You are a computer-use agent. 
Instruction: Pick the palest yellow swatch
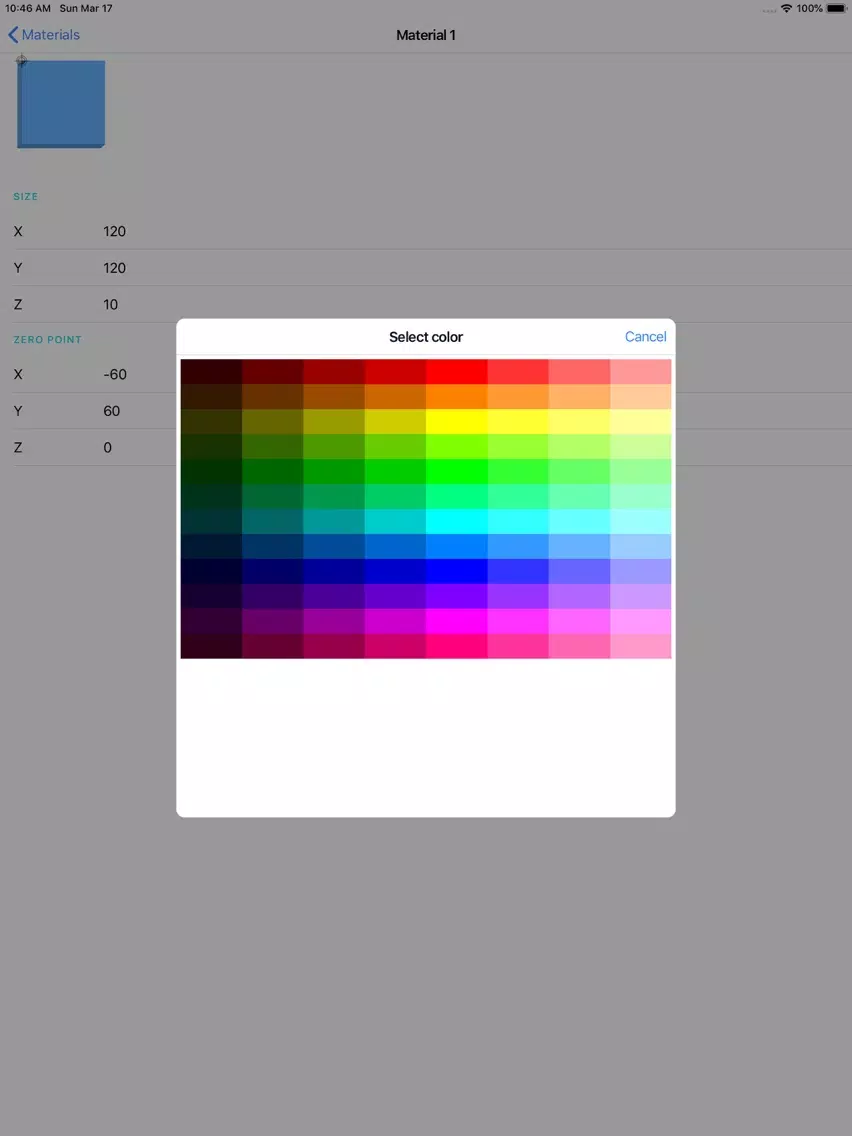pos(640,422)
